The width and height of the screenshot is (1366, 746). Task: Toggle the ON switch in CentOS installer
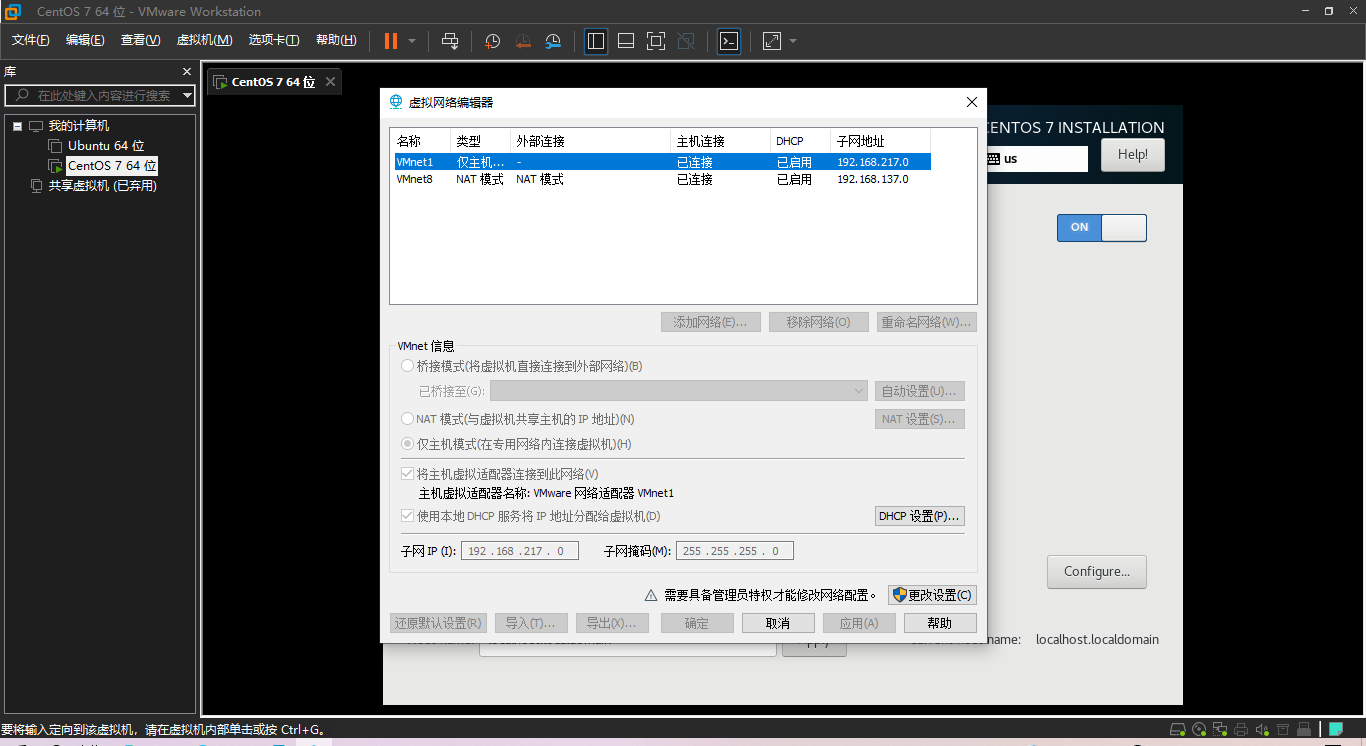(1102, 227)
